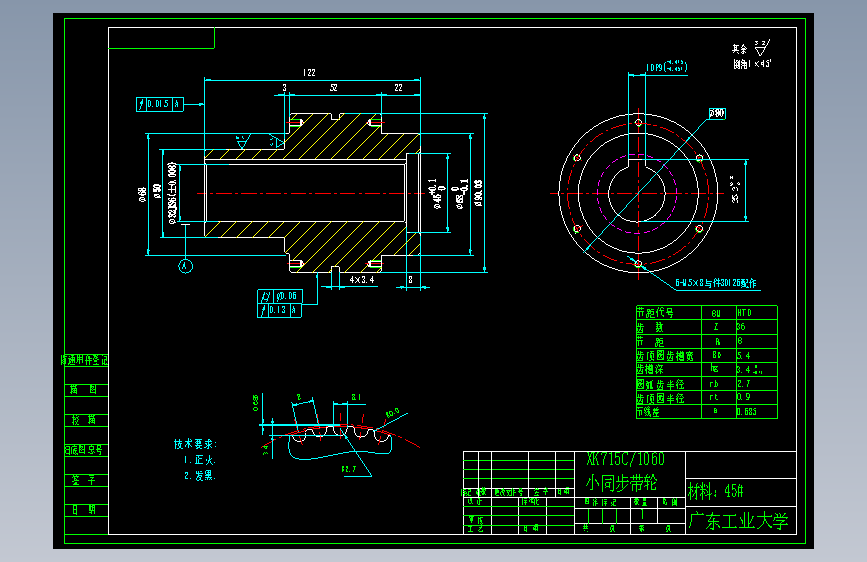The width and height of the screenshot is (867, 562).
Task: Click the runout tolerance frame 0.015 A
Action: pyautogui.click(x=160, y=104)
